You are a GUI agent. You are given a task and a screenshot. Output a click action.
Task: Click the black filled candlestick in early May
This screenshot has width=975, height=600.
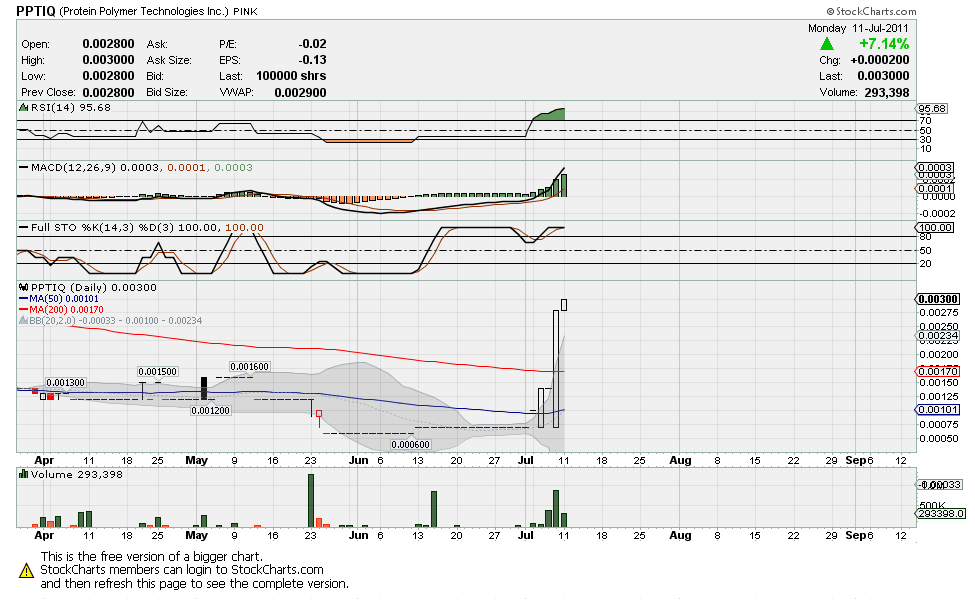click(203, 388)
